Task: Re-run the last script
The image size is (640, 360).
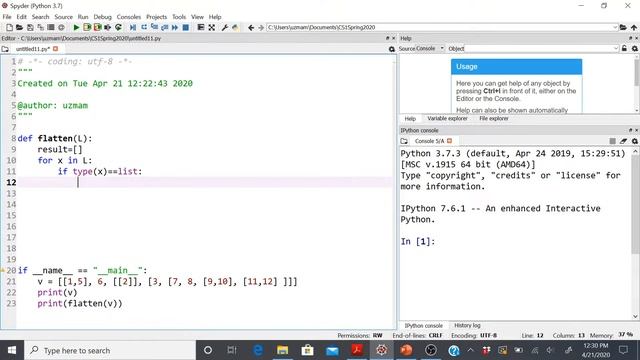Action: (118, 27)
